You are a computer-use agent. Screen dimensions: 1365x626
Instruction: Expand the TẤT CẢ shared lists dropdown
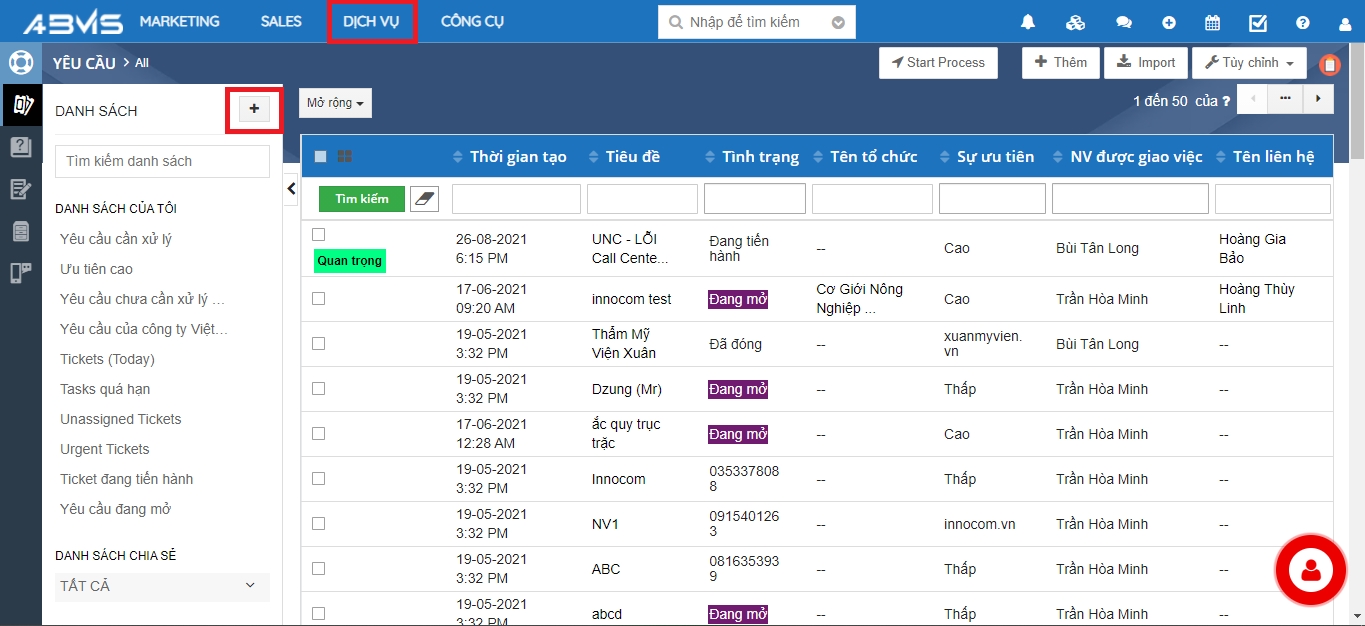point(162,586)
